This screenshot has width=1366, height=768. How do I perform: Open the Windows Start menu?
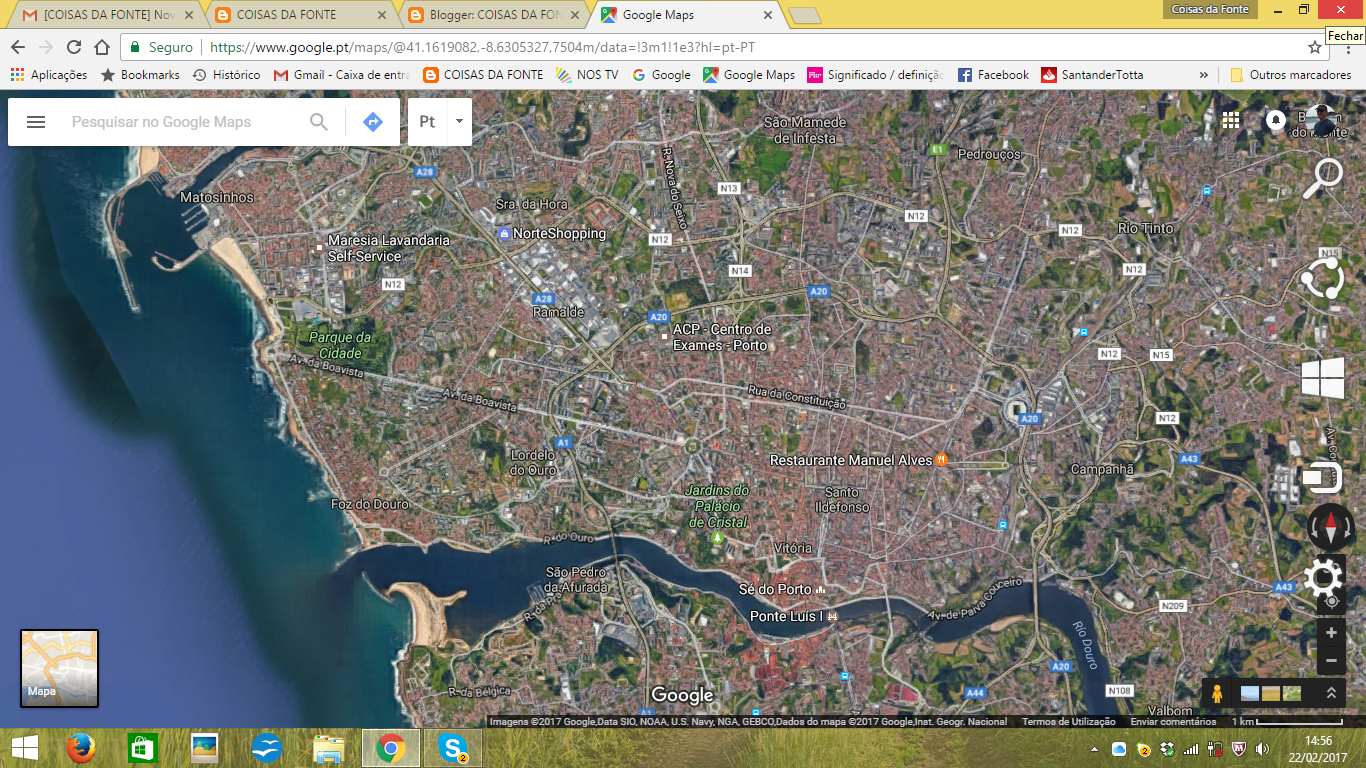pos(24,748)
